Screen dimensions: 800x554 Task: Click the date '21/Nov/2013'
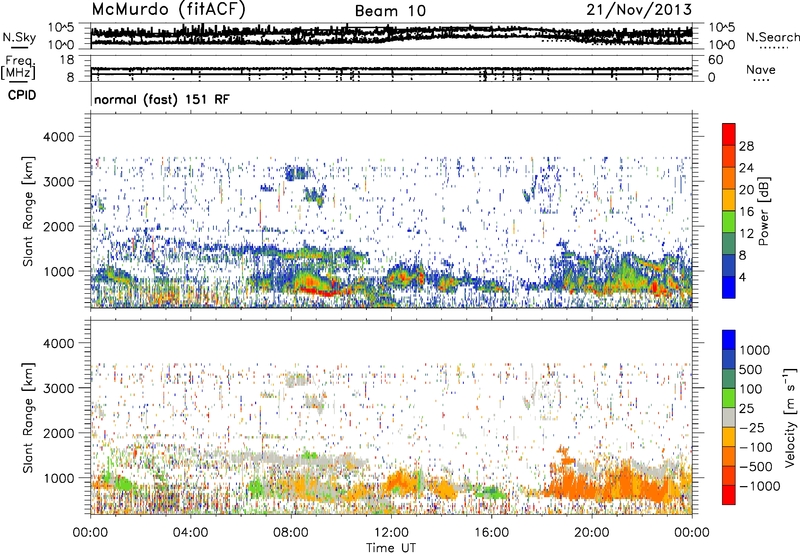click(x=639, y=9)
